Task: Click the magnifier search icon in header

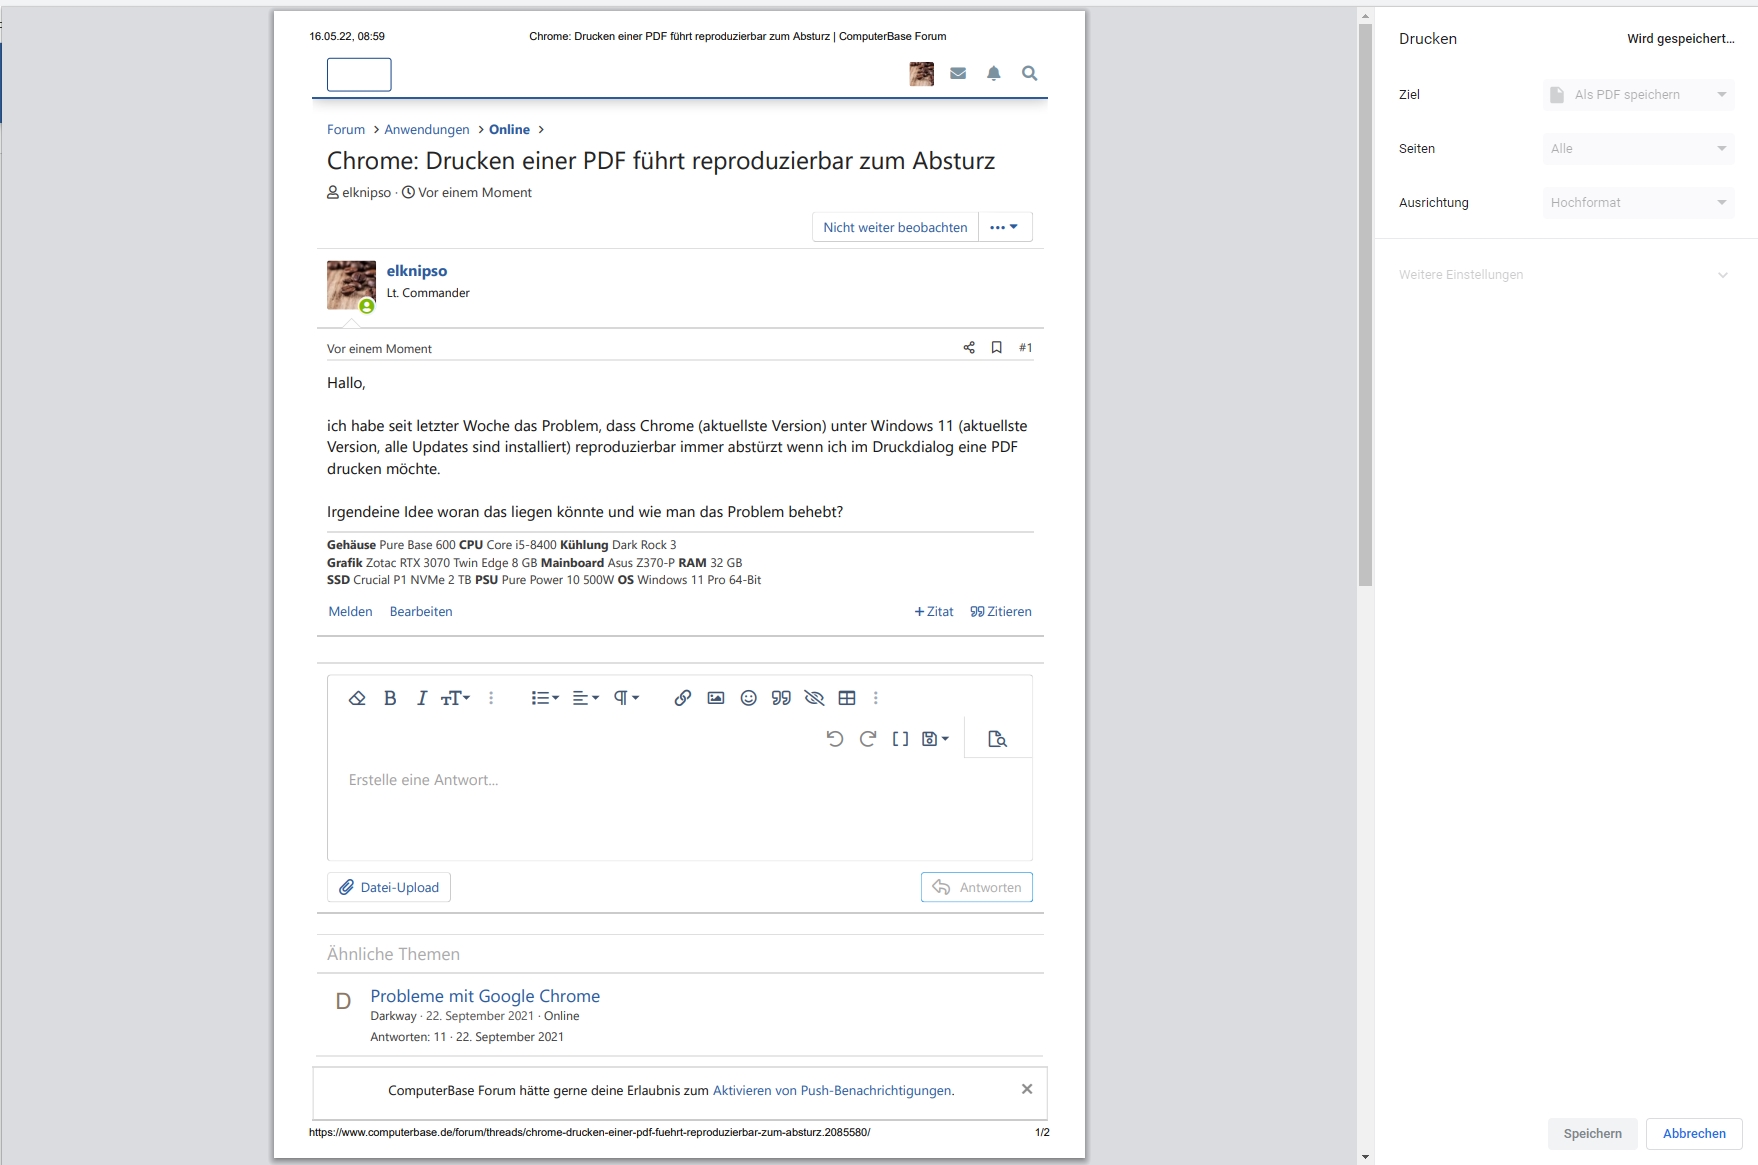Action: coord(1029,73)
